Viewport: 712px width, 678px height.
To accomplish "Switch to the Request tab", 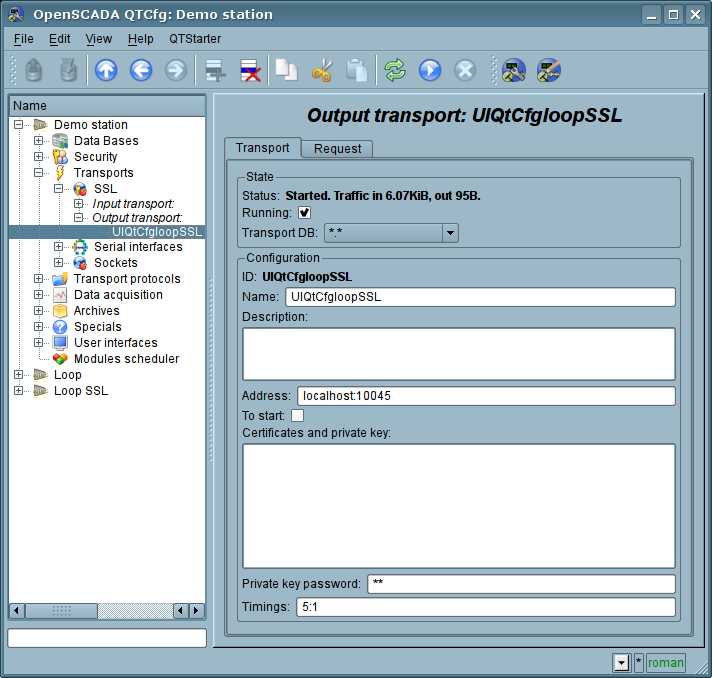I will coord(337,149).
